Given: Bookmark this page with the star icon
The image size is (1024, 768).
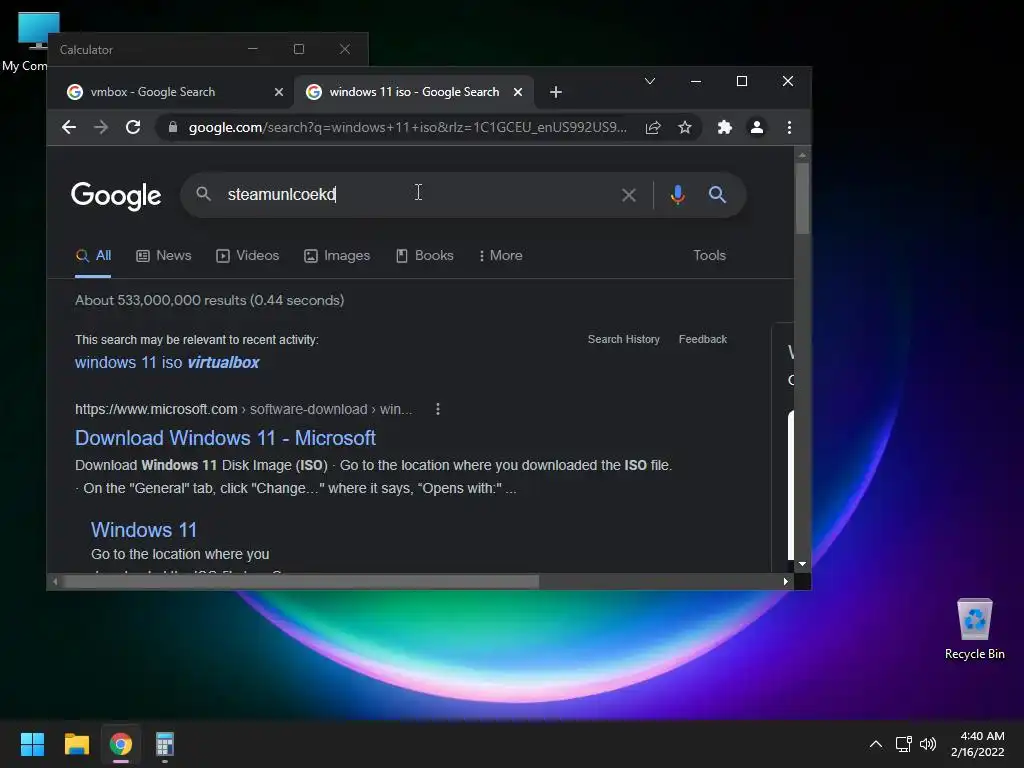Looking at the screenshot, I should pyautogui.click(x=684, y=127).
